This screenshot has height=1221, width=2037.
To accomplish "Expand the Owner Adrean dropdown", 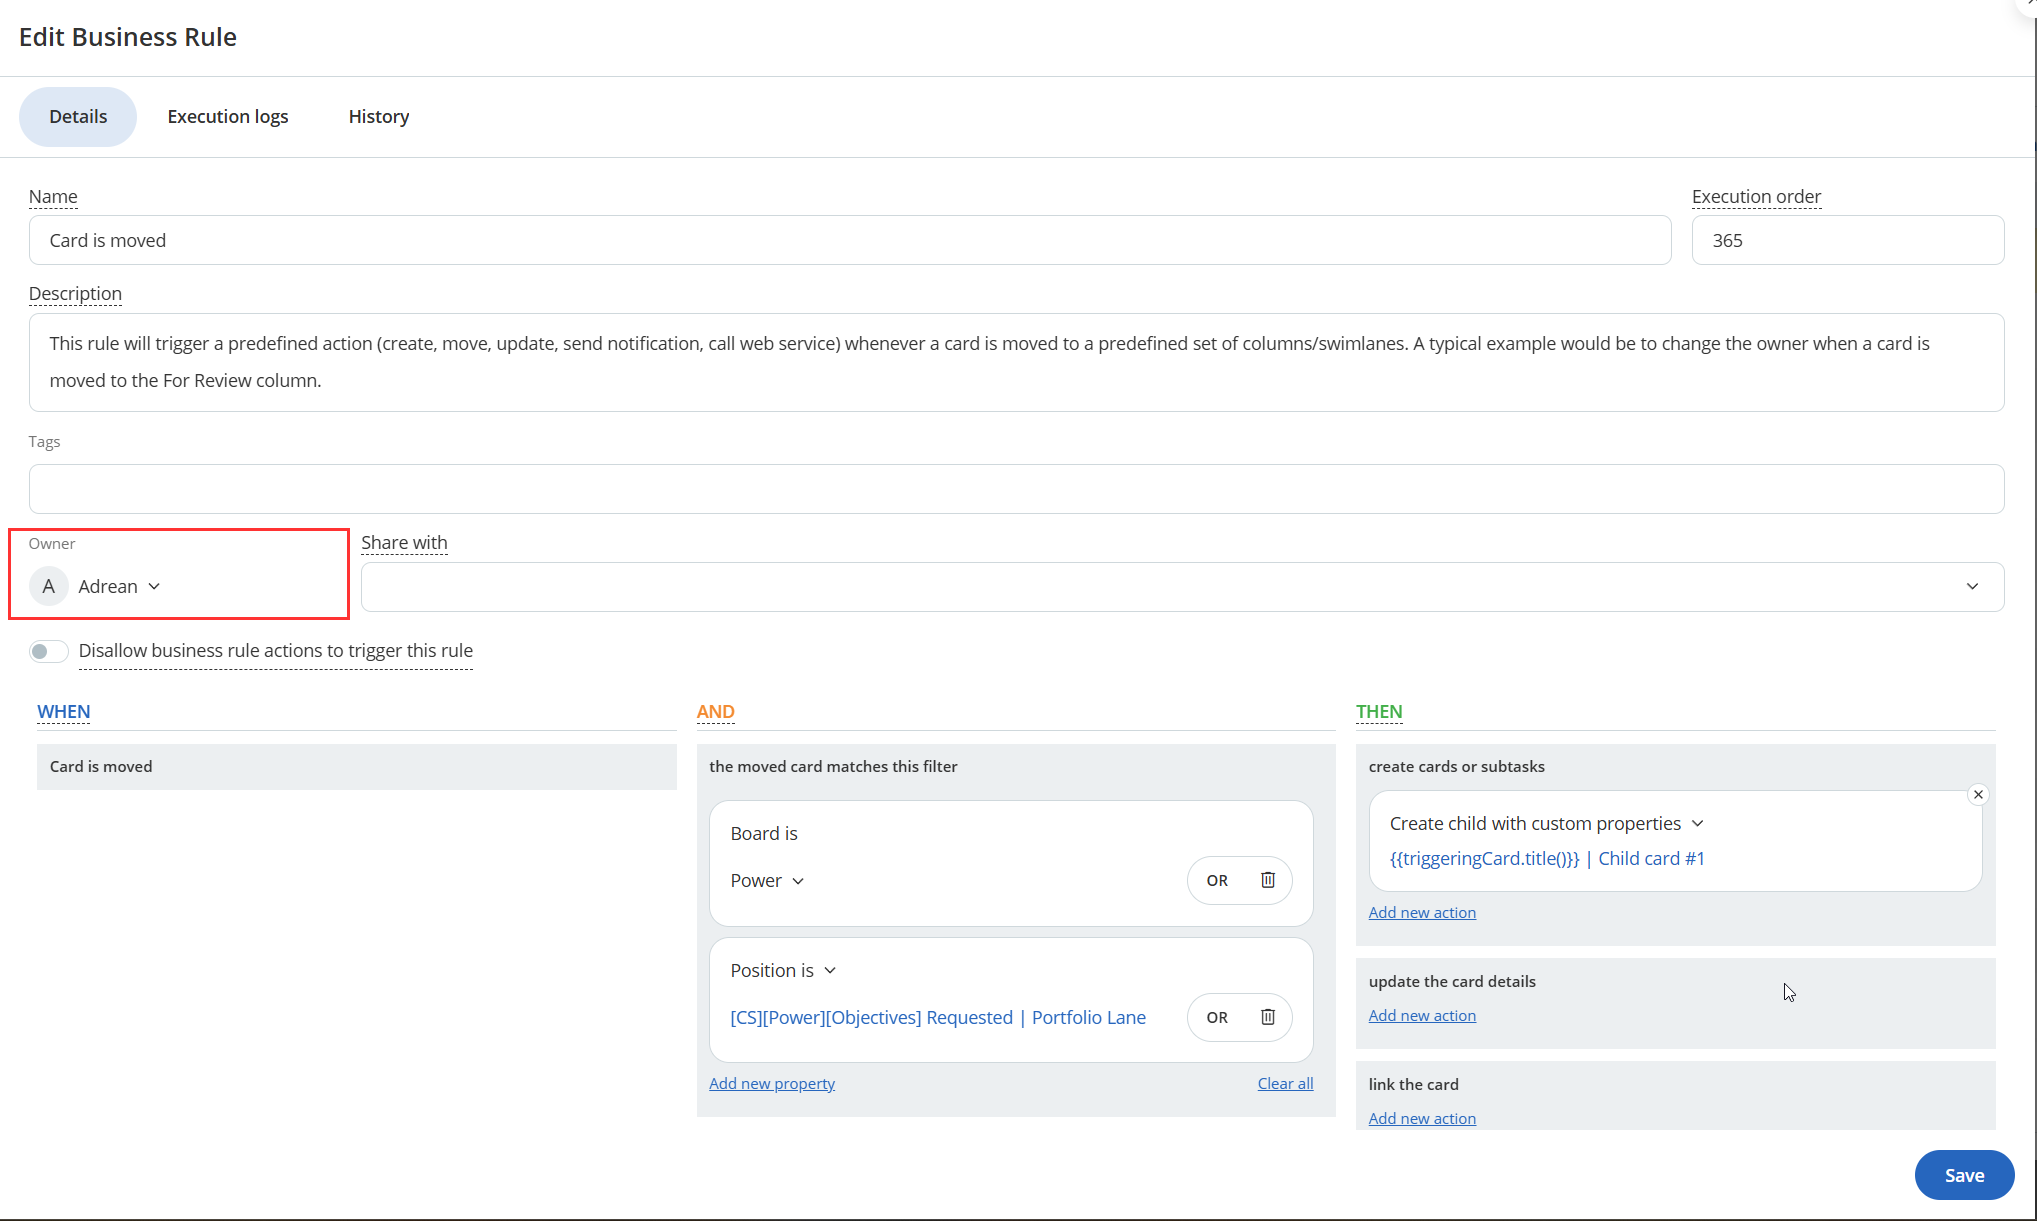I will coord(154,586).
